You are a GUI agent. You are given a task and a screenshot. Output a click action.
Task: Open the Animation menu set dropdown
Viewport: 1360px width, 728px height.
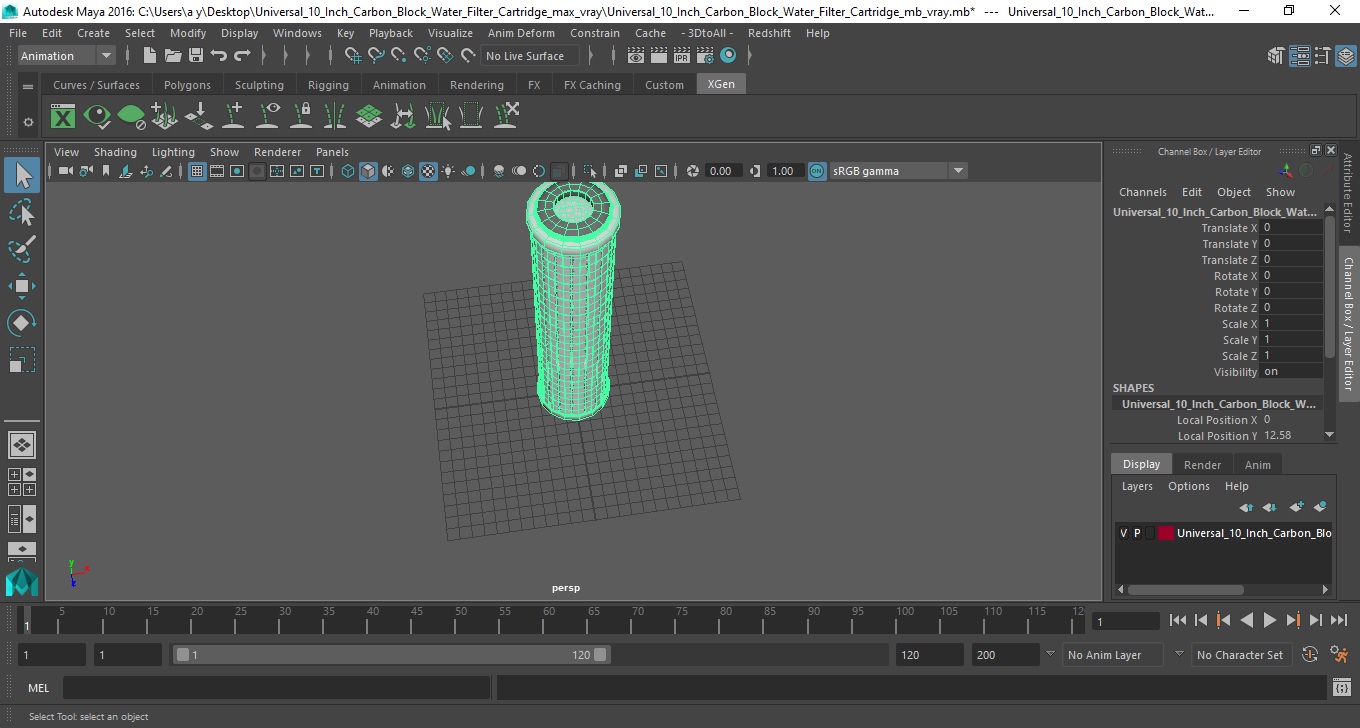click(67, 56)
